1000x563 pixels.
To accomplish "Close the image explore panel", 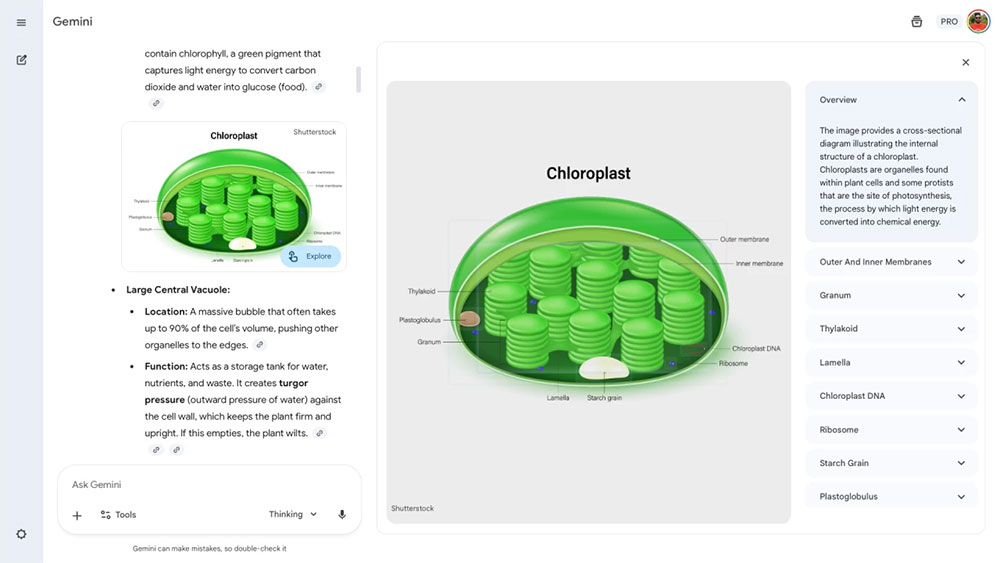I will [965, 62].
